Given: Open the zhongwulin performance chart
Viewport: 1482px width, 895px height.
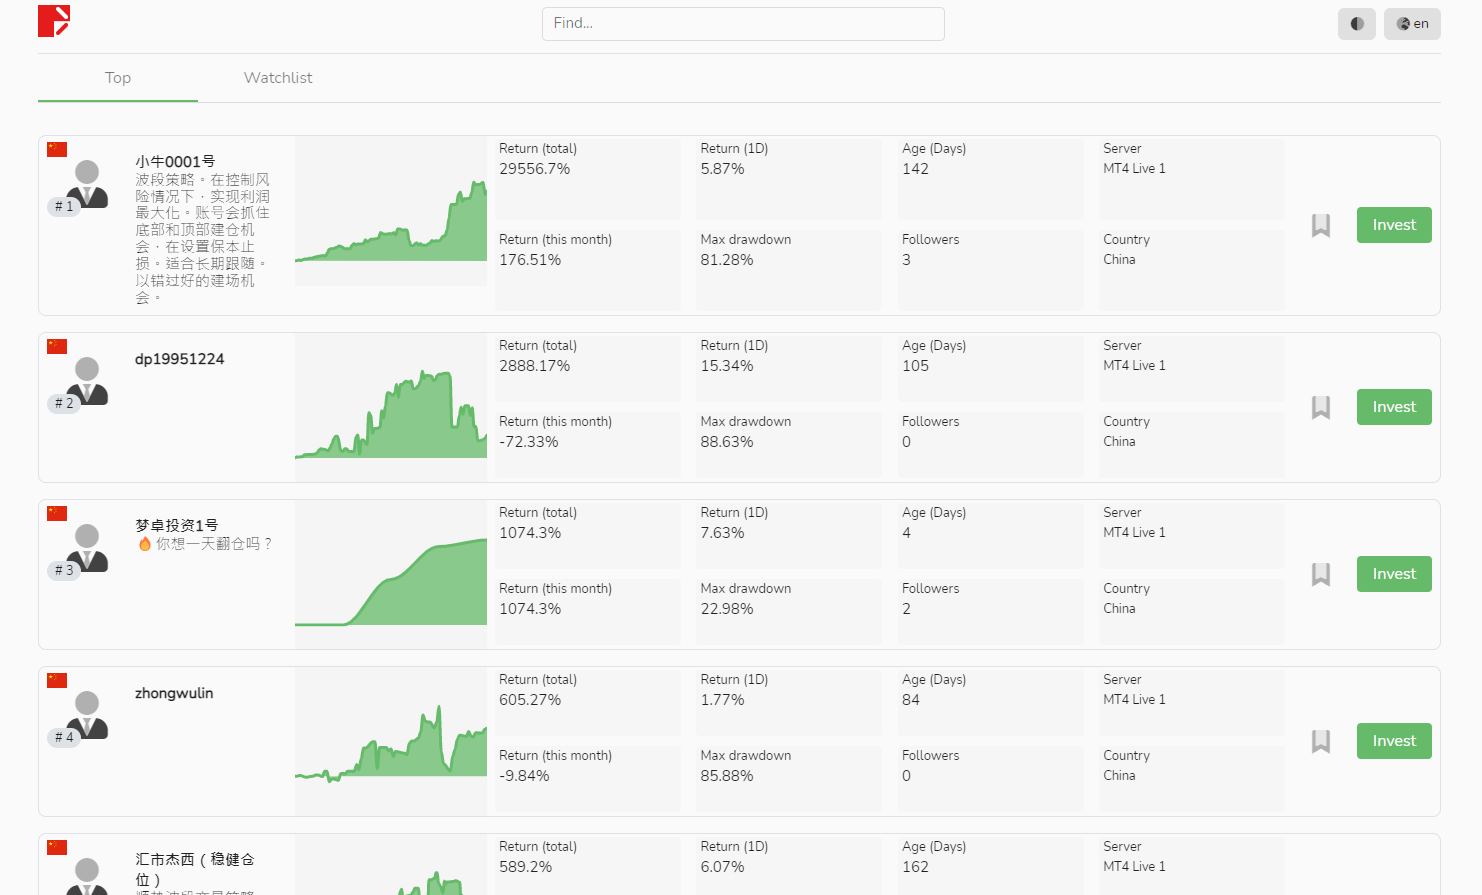Looking at the screenshot, I should (x=390, y=742).
